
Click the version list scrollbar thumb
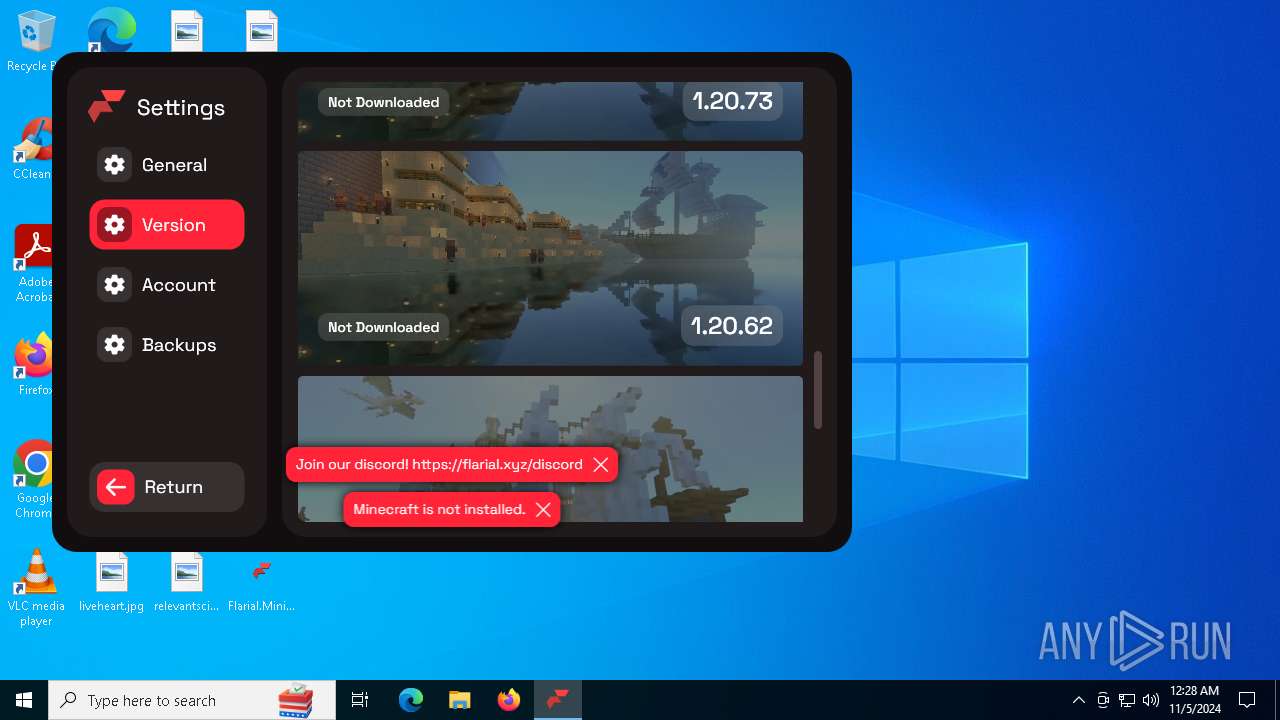coord(818,390)
